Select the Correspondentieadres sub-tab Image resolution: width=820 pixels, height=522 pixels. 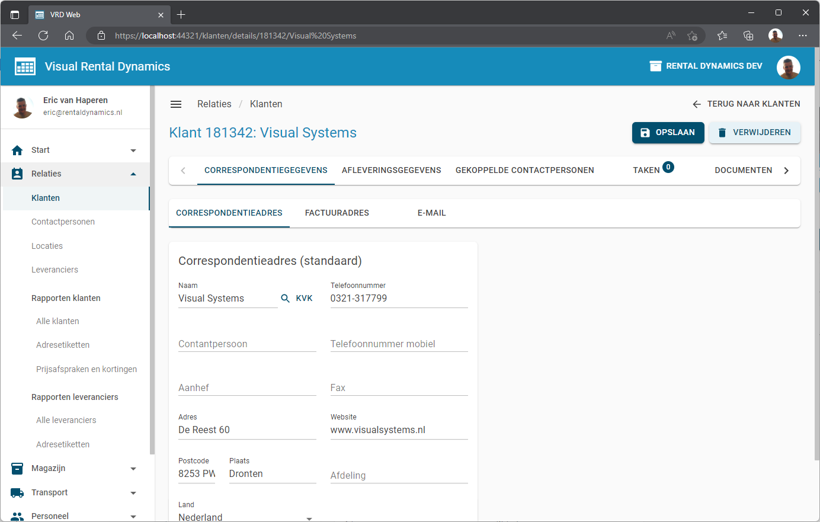coord(229,213)
